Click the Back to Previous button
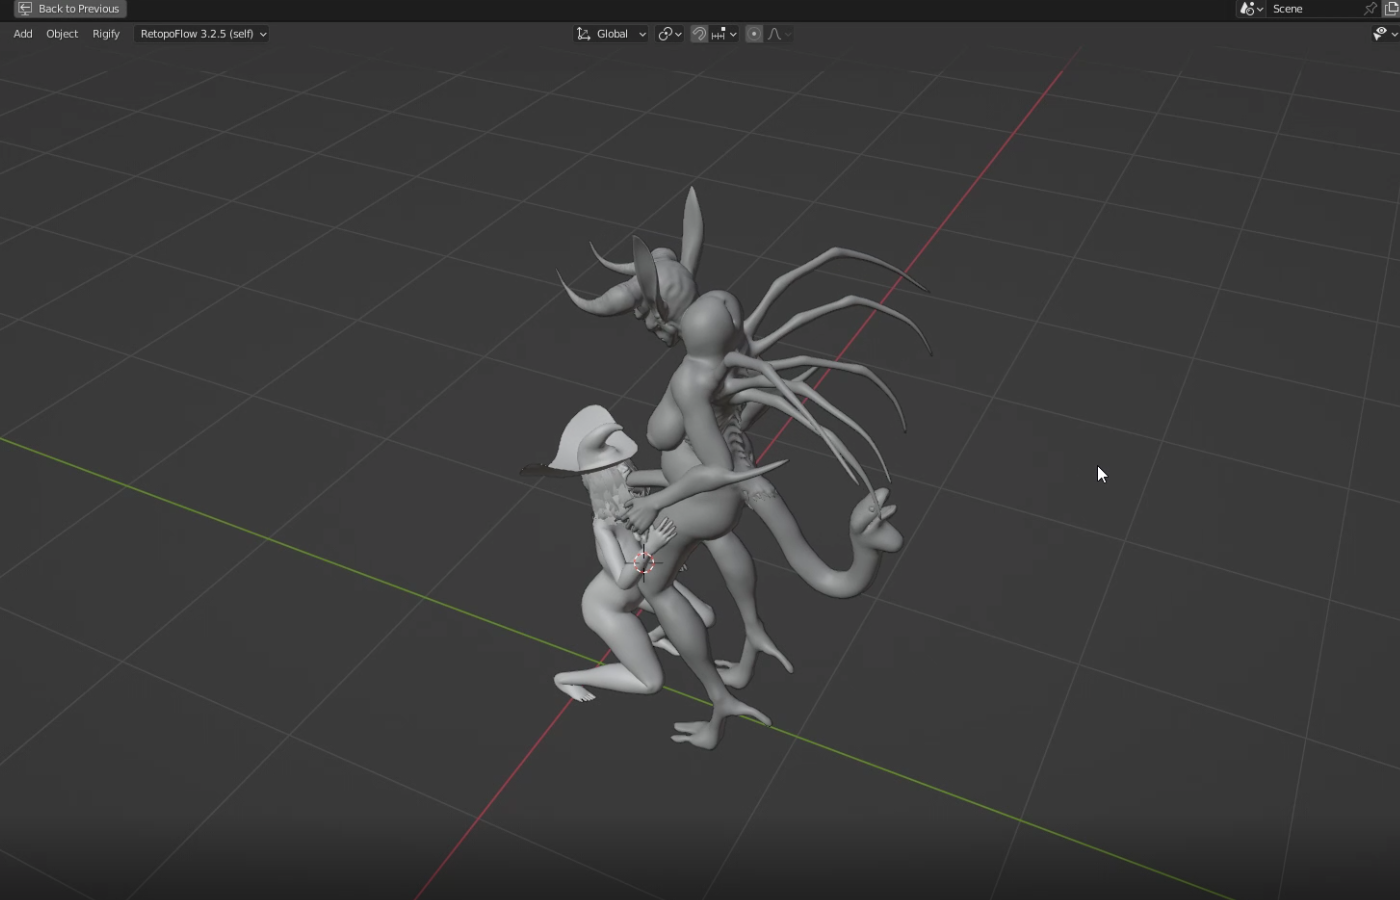Image resolution: width=1400 pixels, height=900 pixels. [x=70, y=9]
